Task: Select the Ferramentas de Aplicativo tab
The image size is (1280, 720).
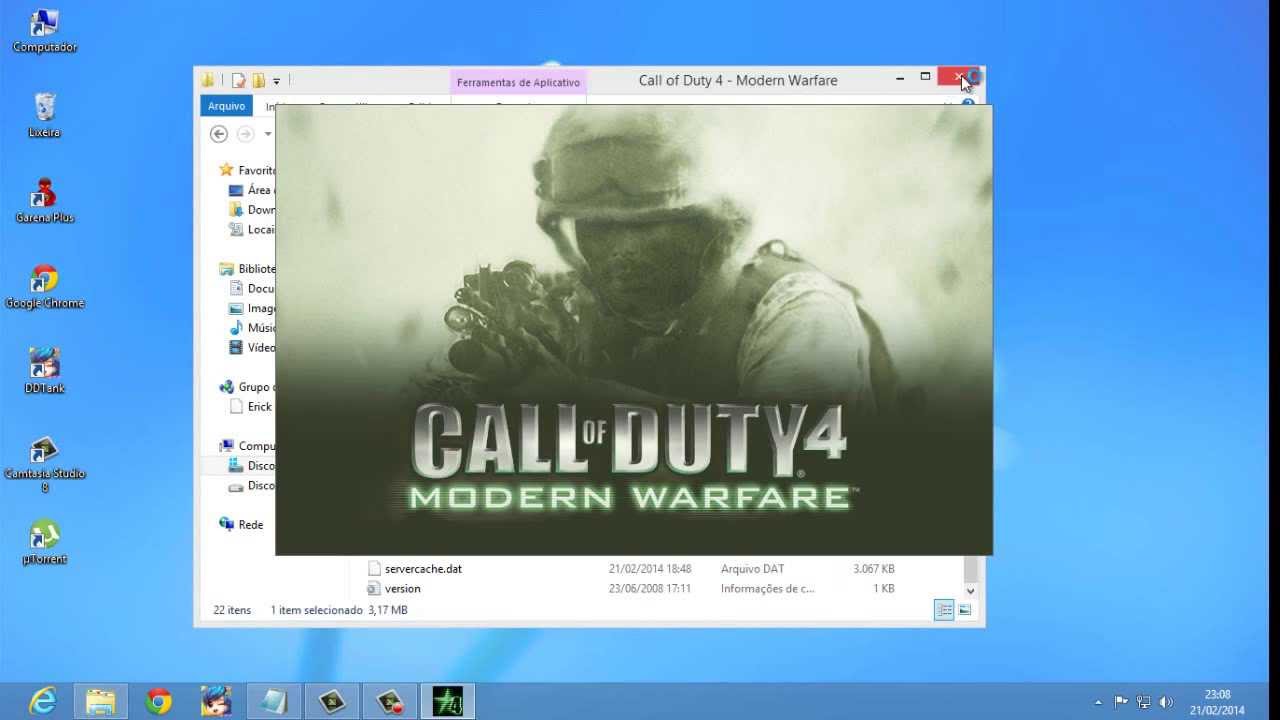Action: [x=518, y=82]
